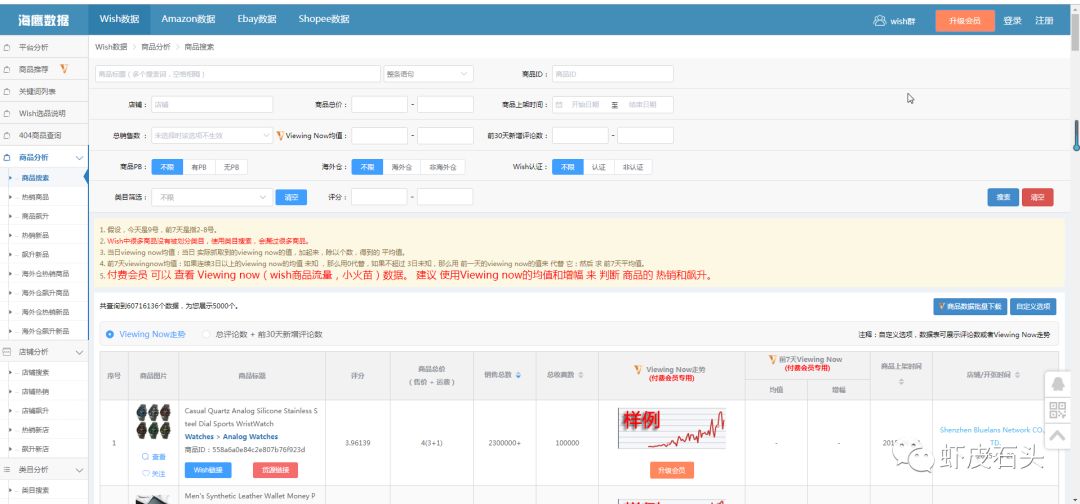Click the 登录 link
Viewport: 1080px width, 504px height.
click(x=1012, y=21)
